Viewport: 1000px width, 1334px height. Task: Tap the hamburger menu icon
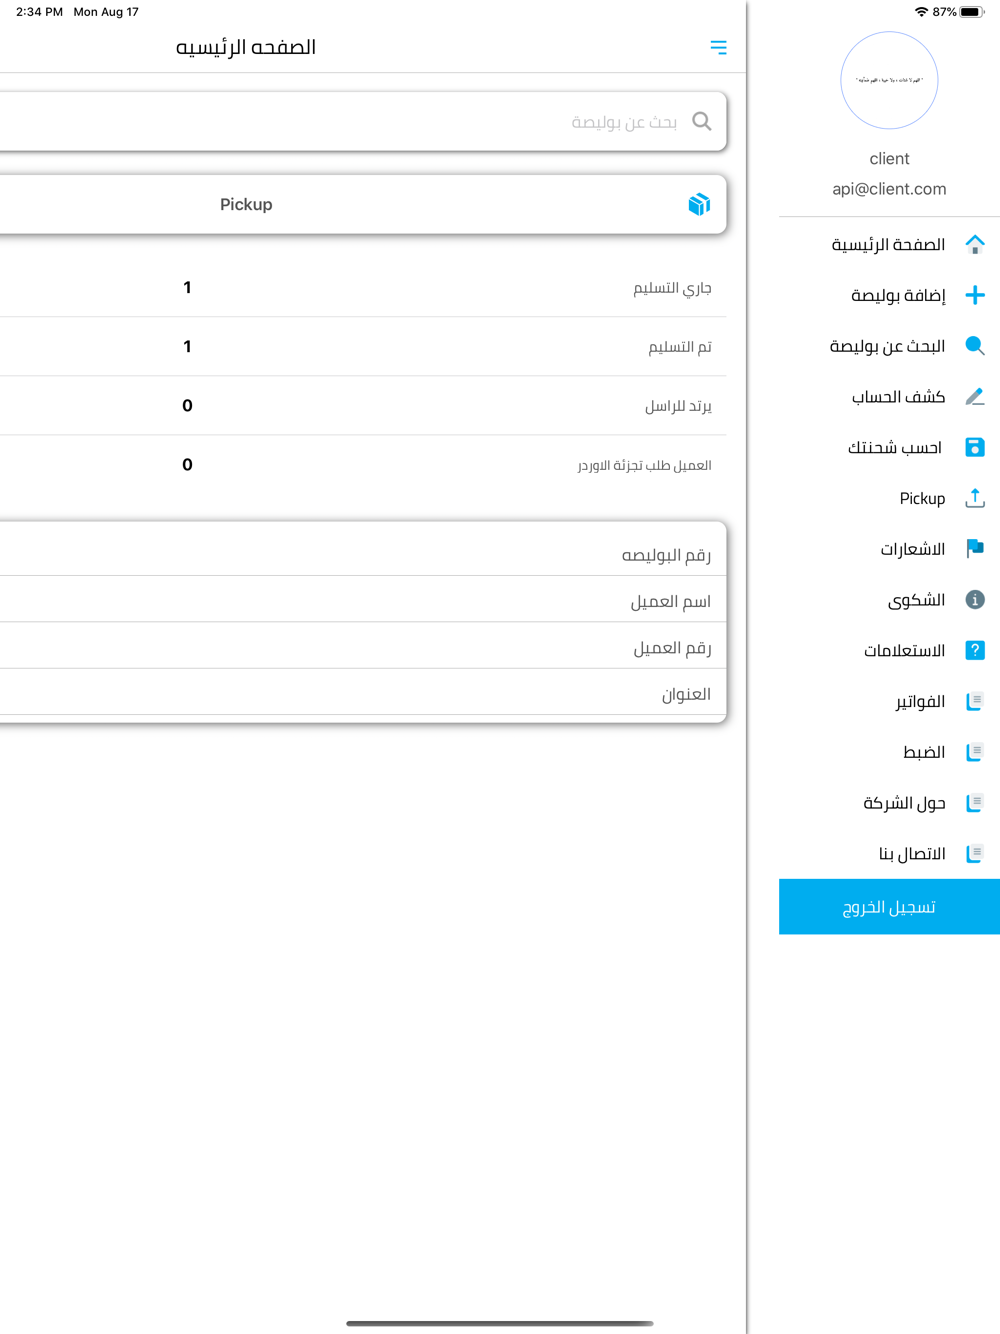click(718, 47)
